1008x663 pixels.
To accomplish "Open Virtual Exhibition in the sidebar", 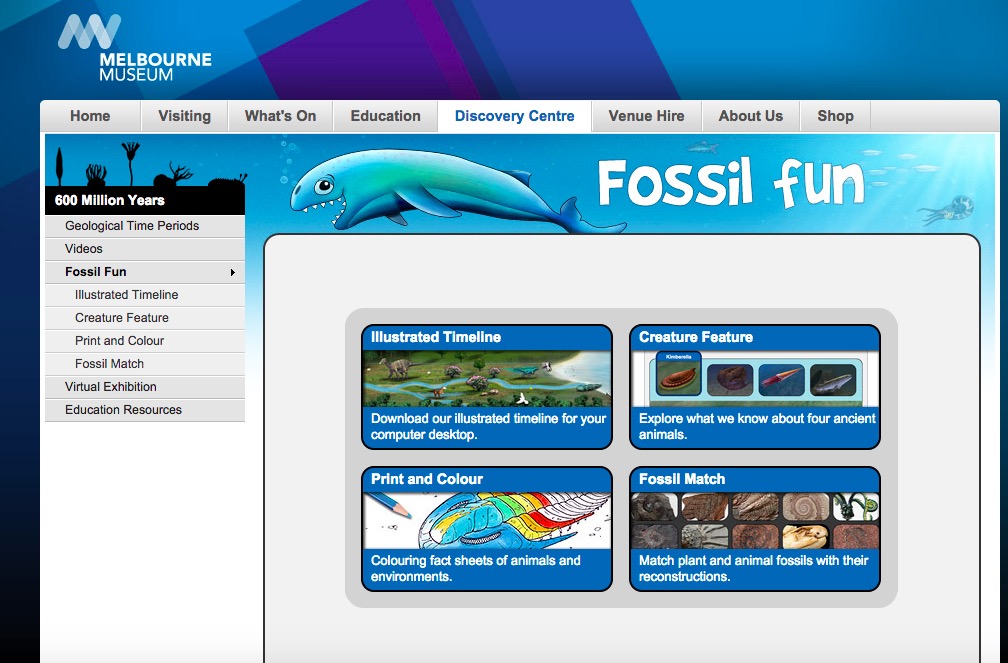I will pos(145,387).
